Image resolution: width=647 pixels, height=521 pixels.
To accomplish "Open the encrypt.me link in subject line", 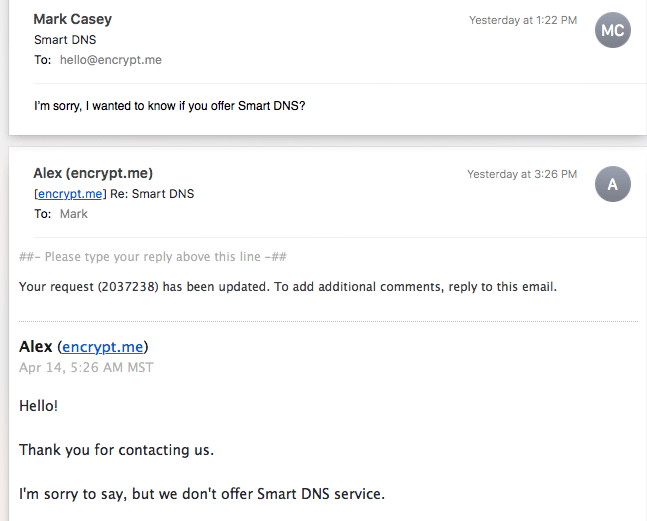I will (x=70, y=194).
